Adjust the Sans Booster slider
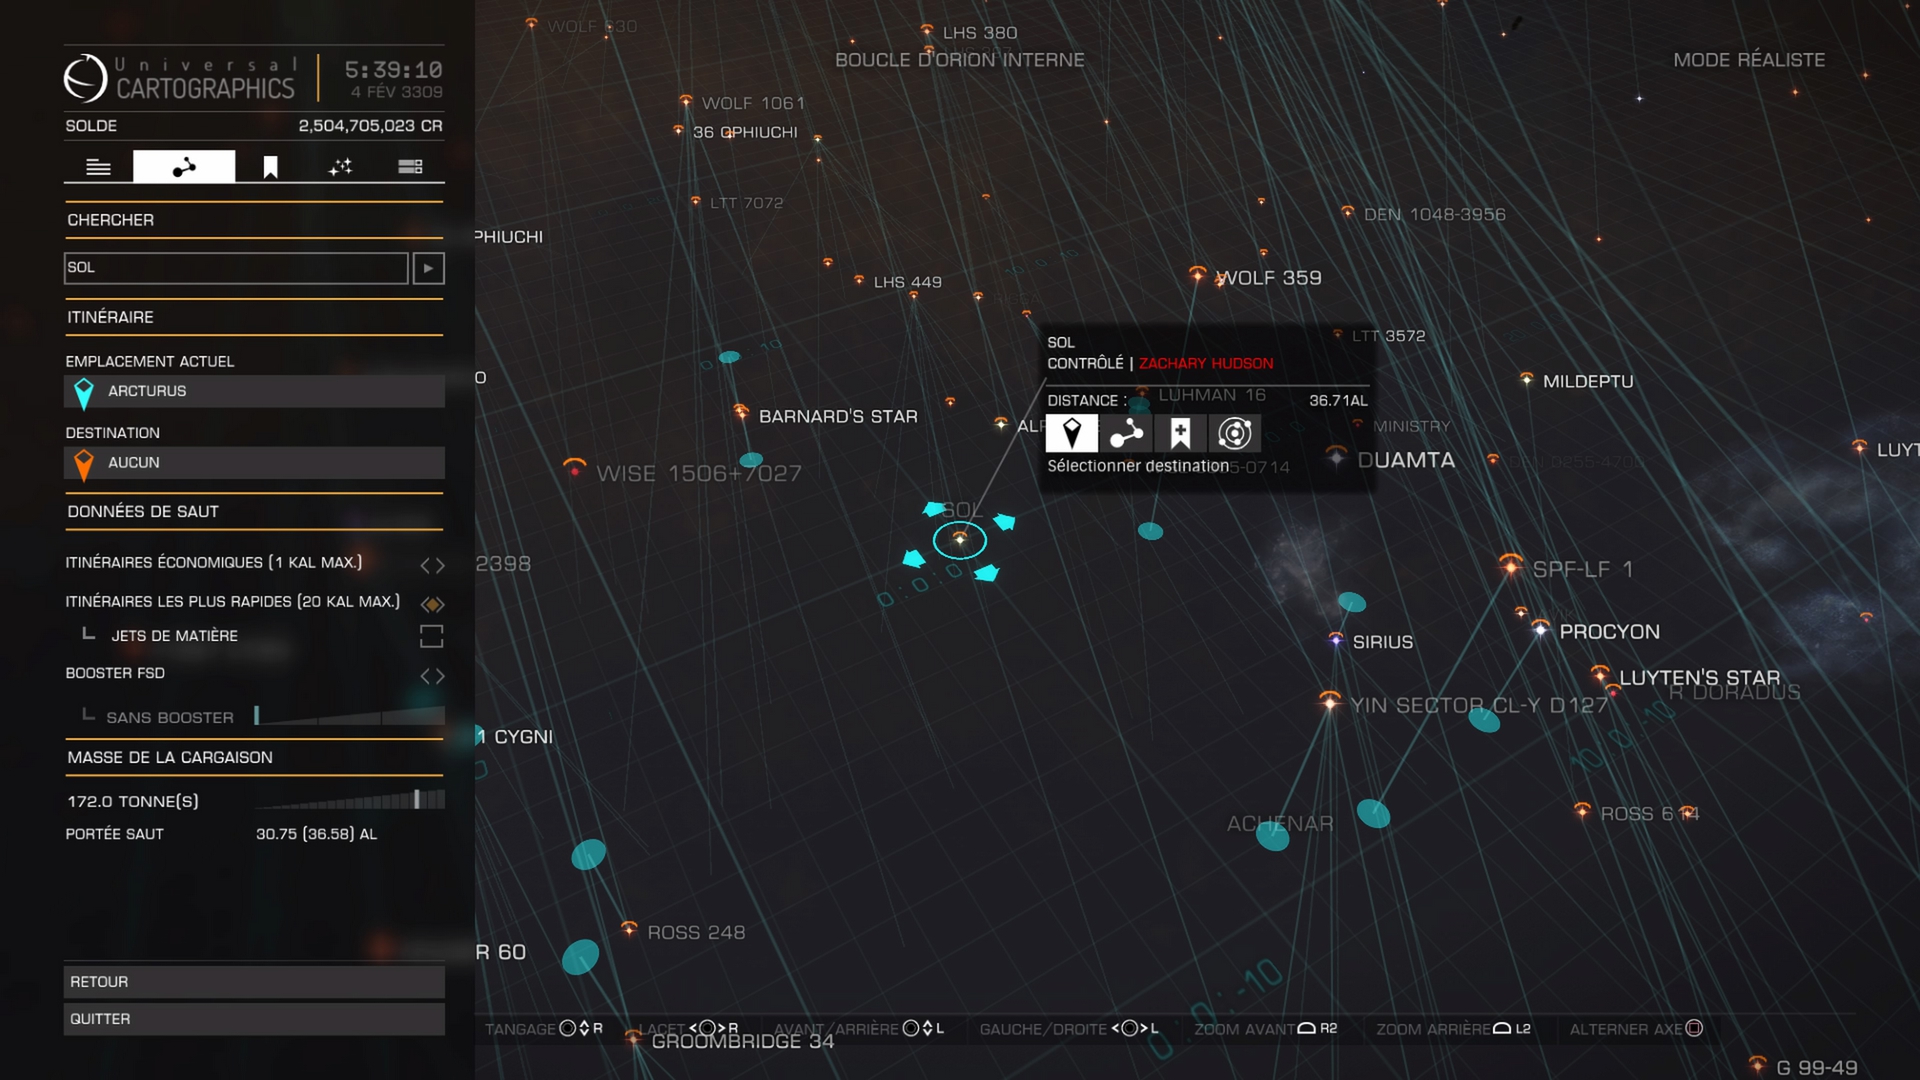The image size is (1920, 1080). tap(350, 715)
